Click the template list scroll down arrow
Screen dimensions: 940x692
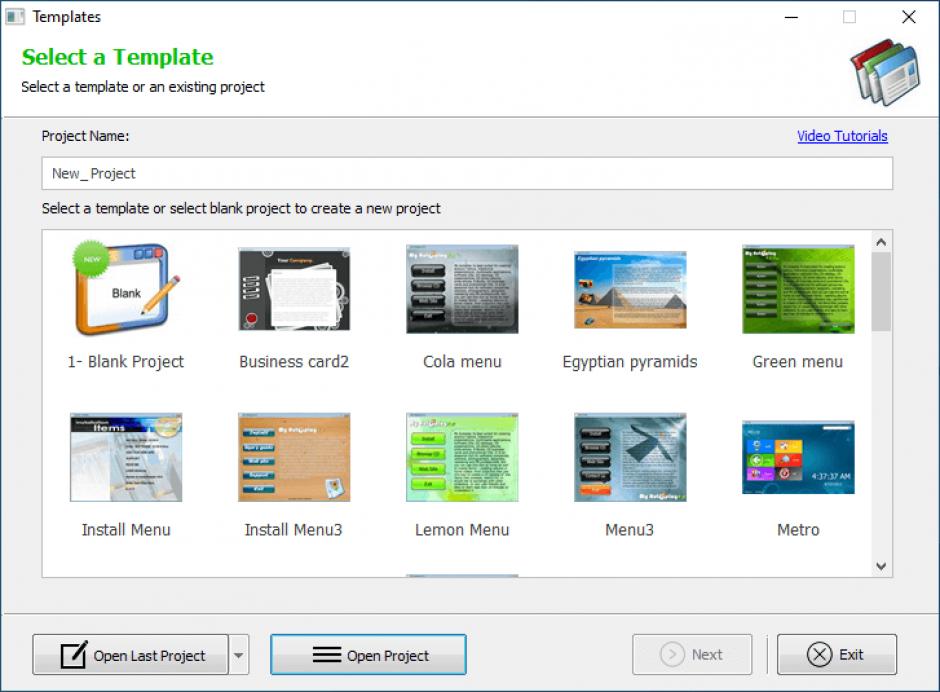(881, 566)
